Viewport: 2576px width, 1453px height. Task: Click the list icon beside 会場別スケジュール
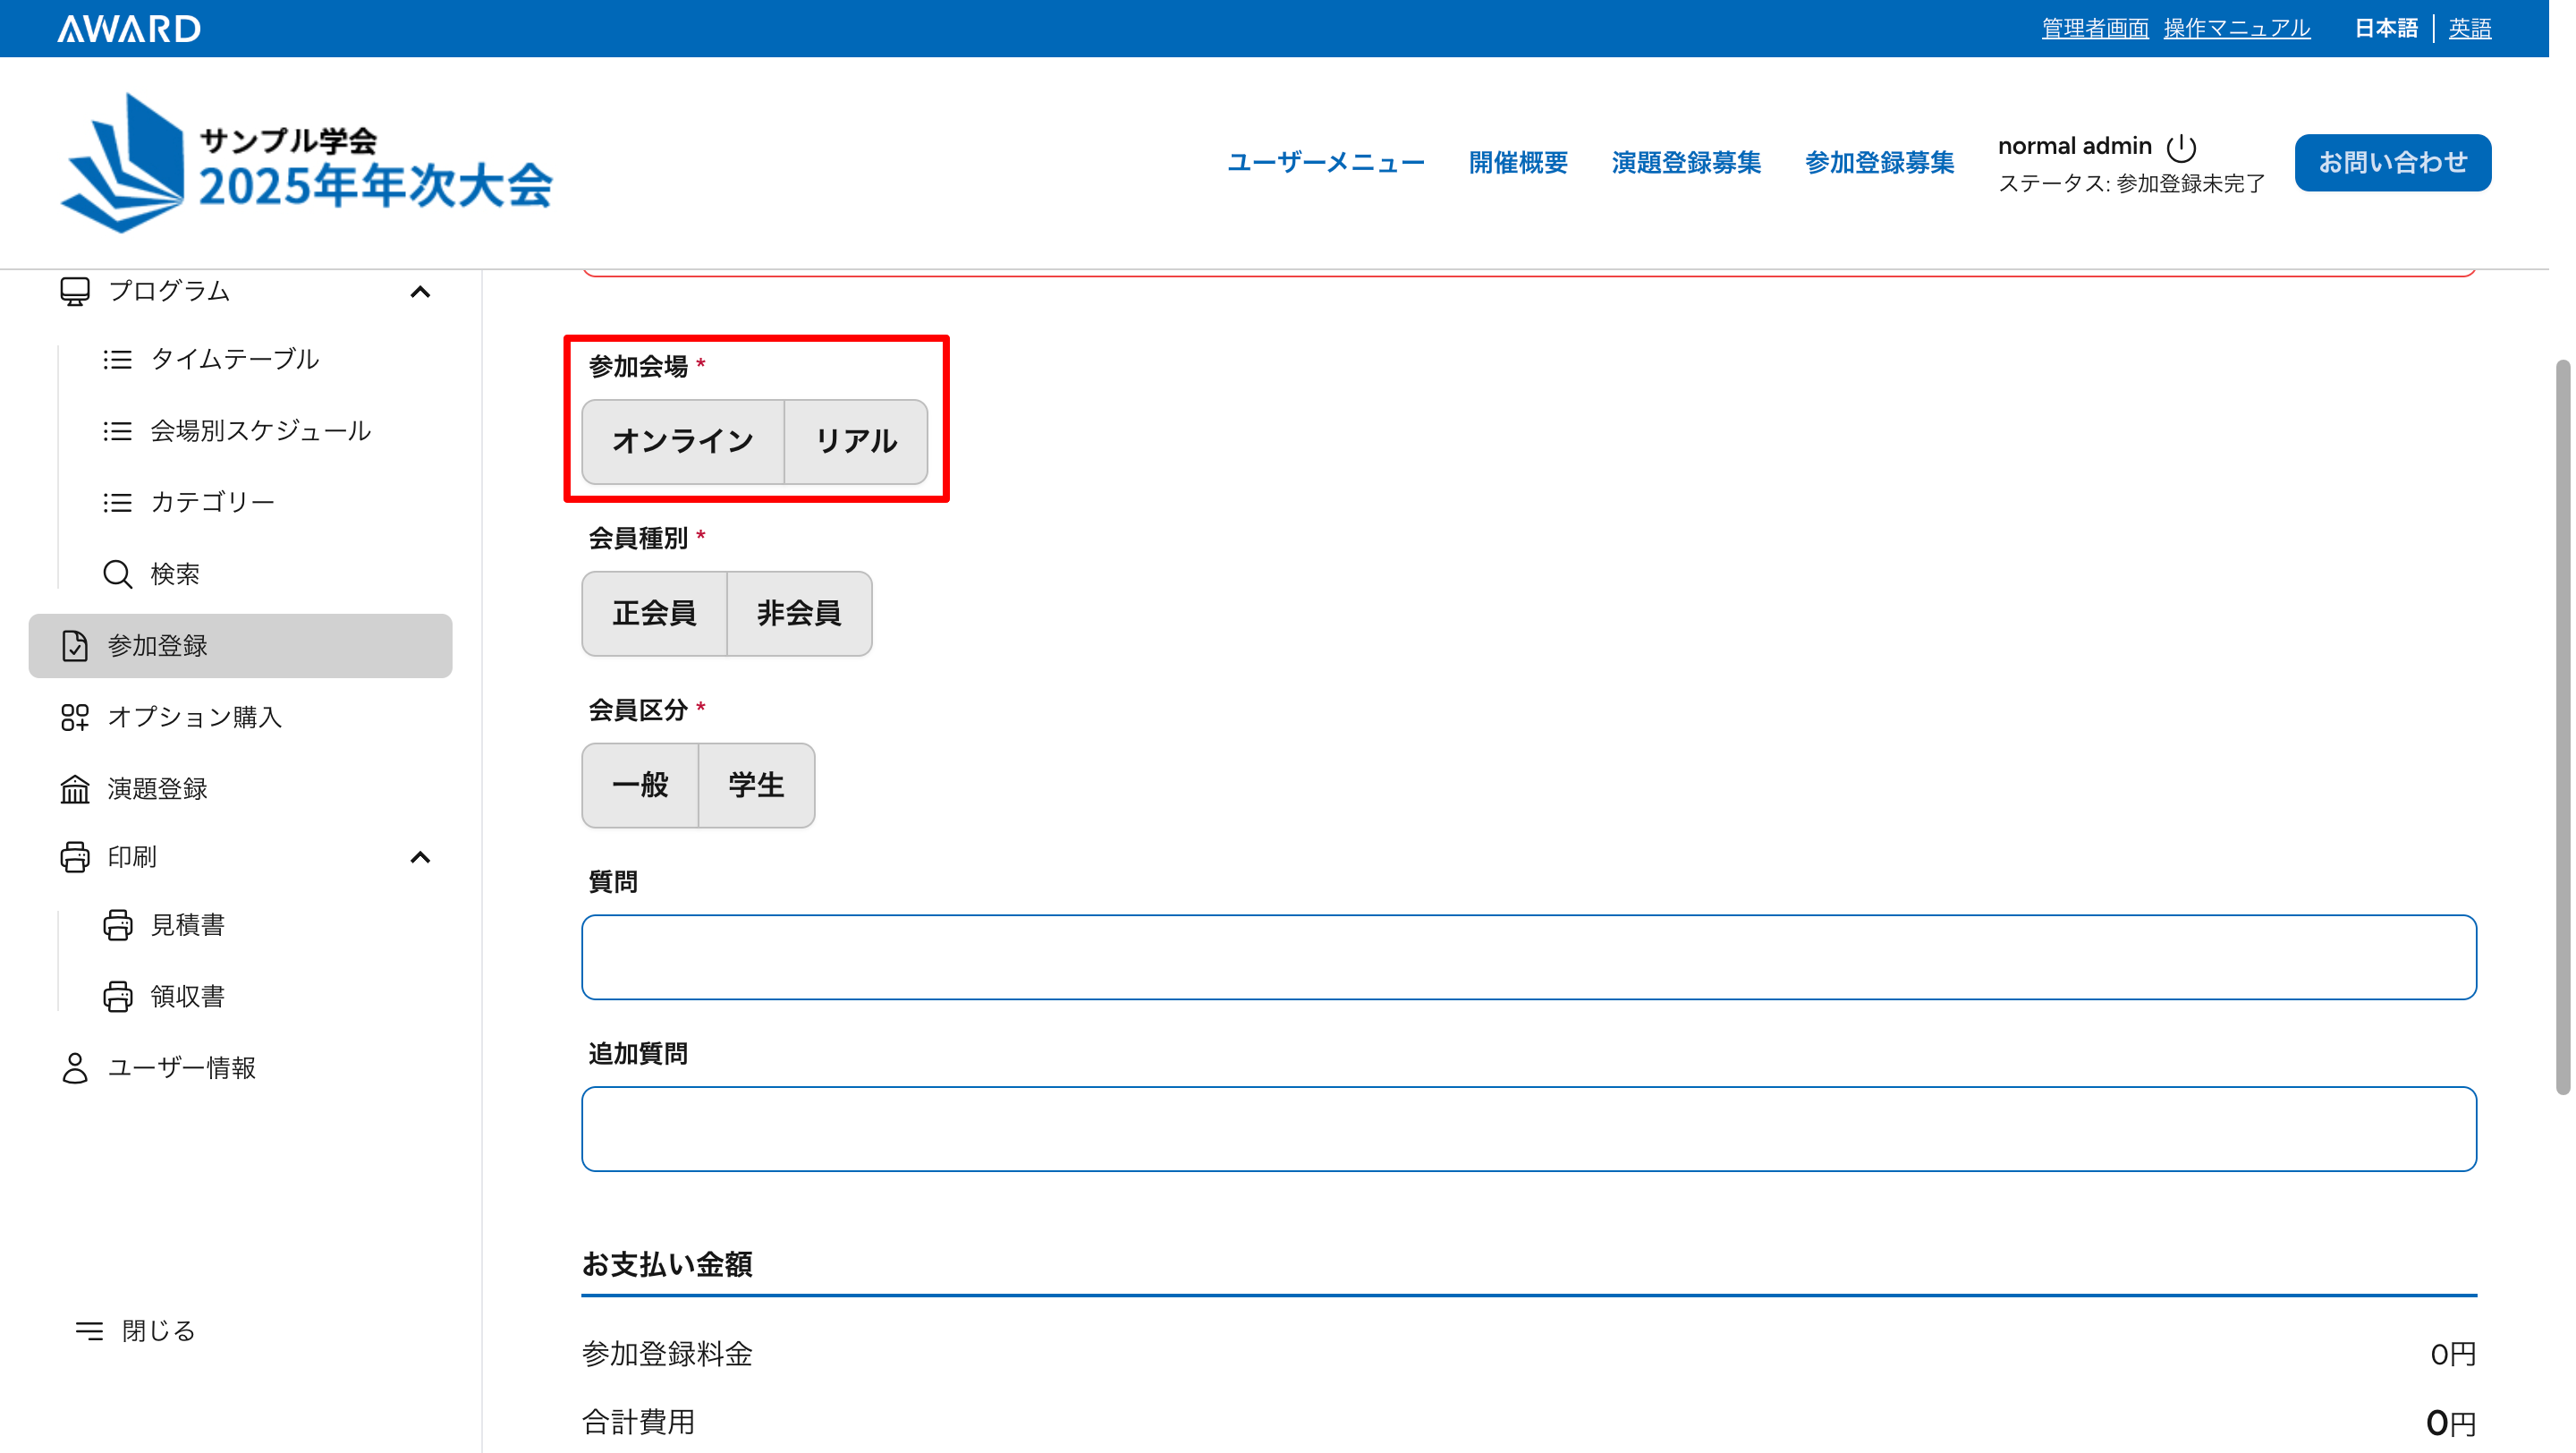pos(118,431)
